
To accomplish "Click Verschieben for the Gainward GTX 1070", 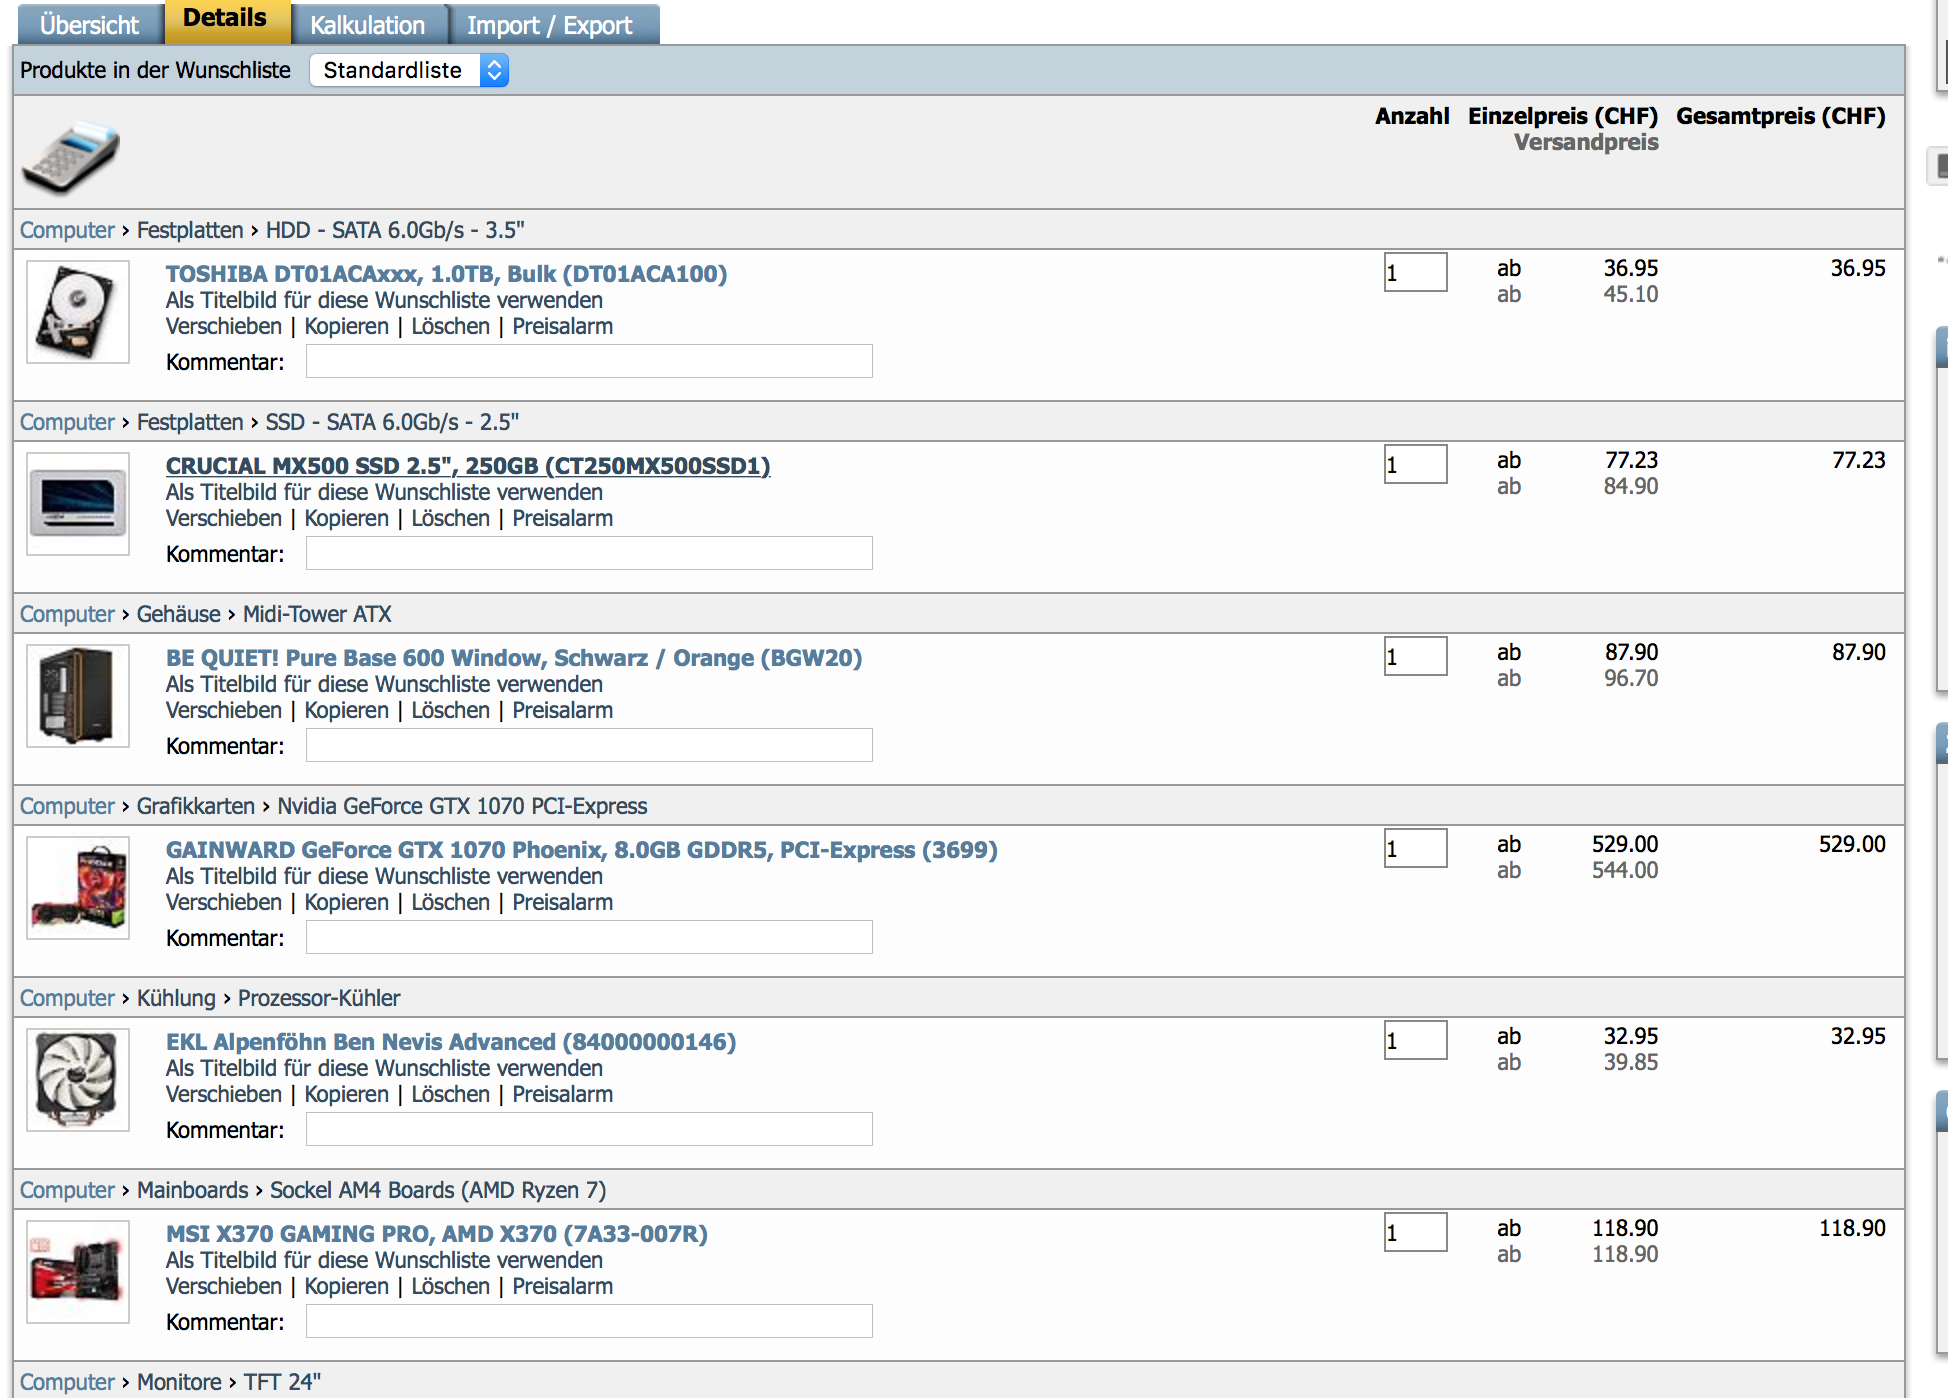I will (224, 902).
